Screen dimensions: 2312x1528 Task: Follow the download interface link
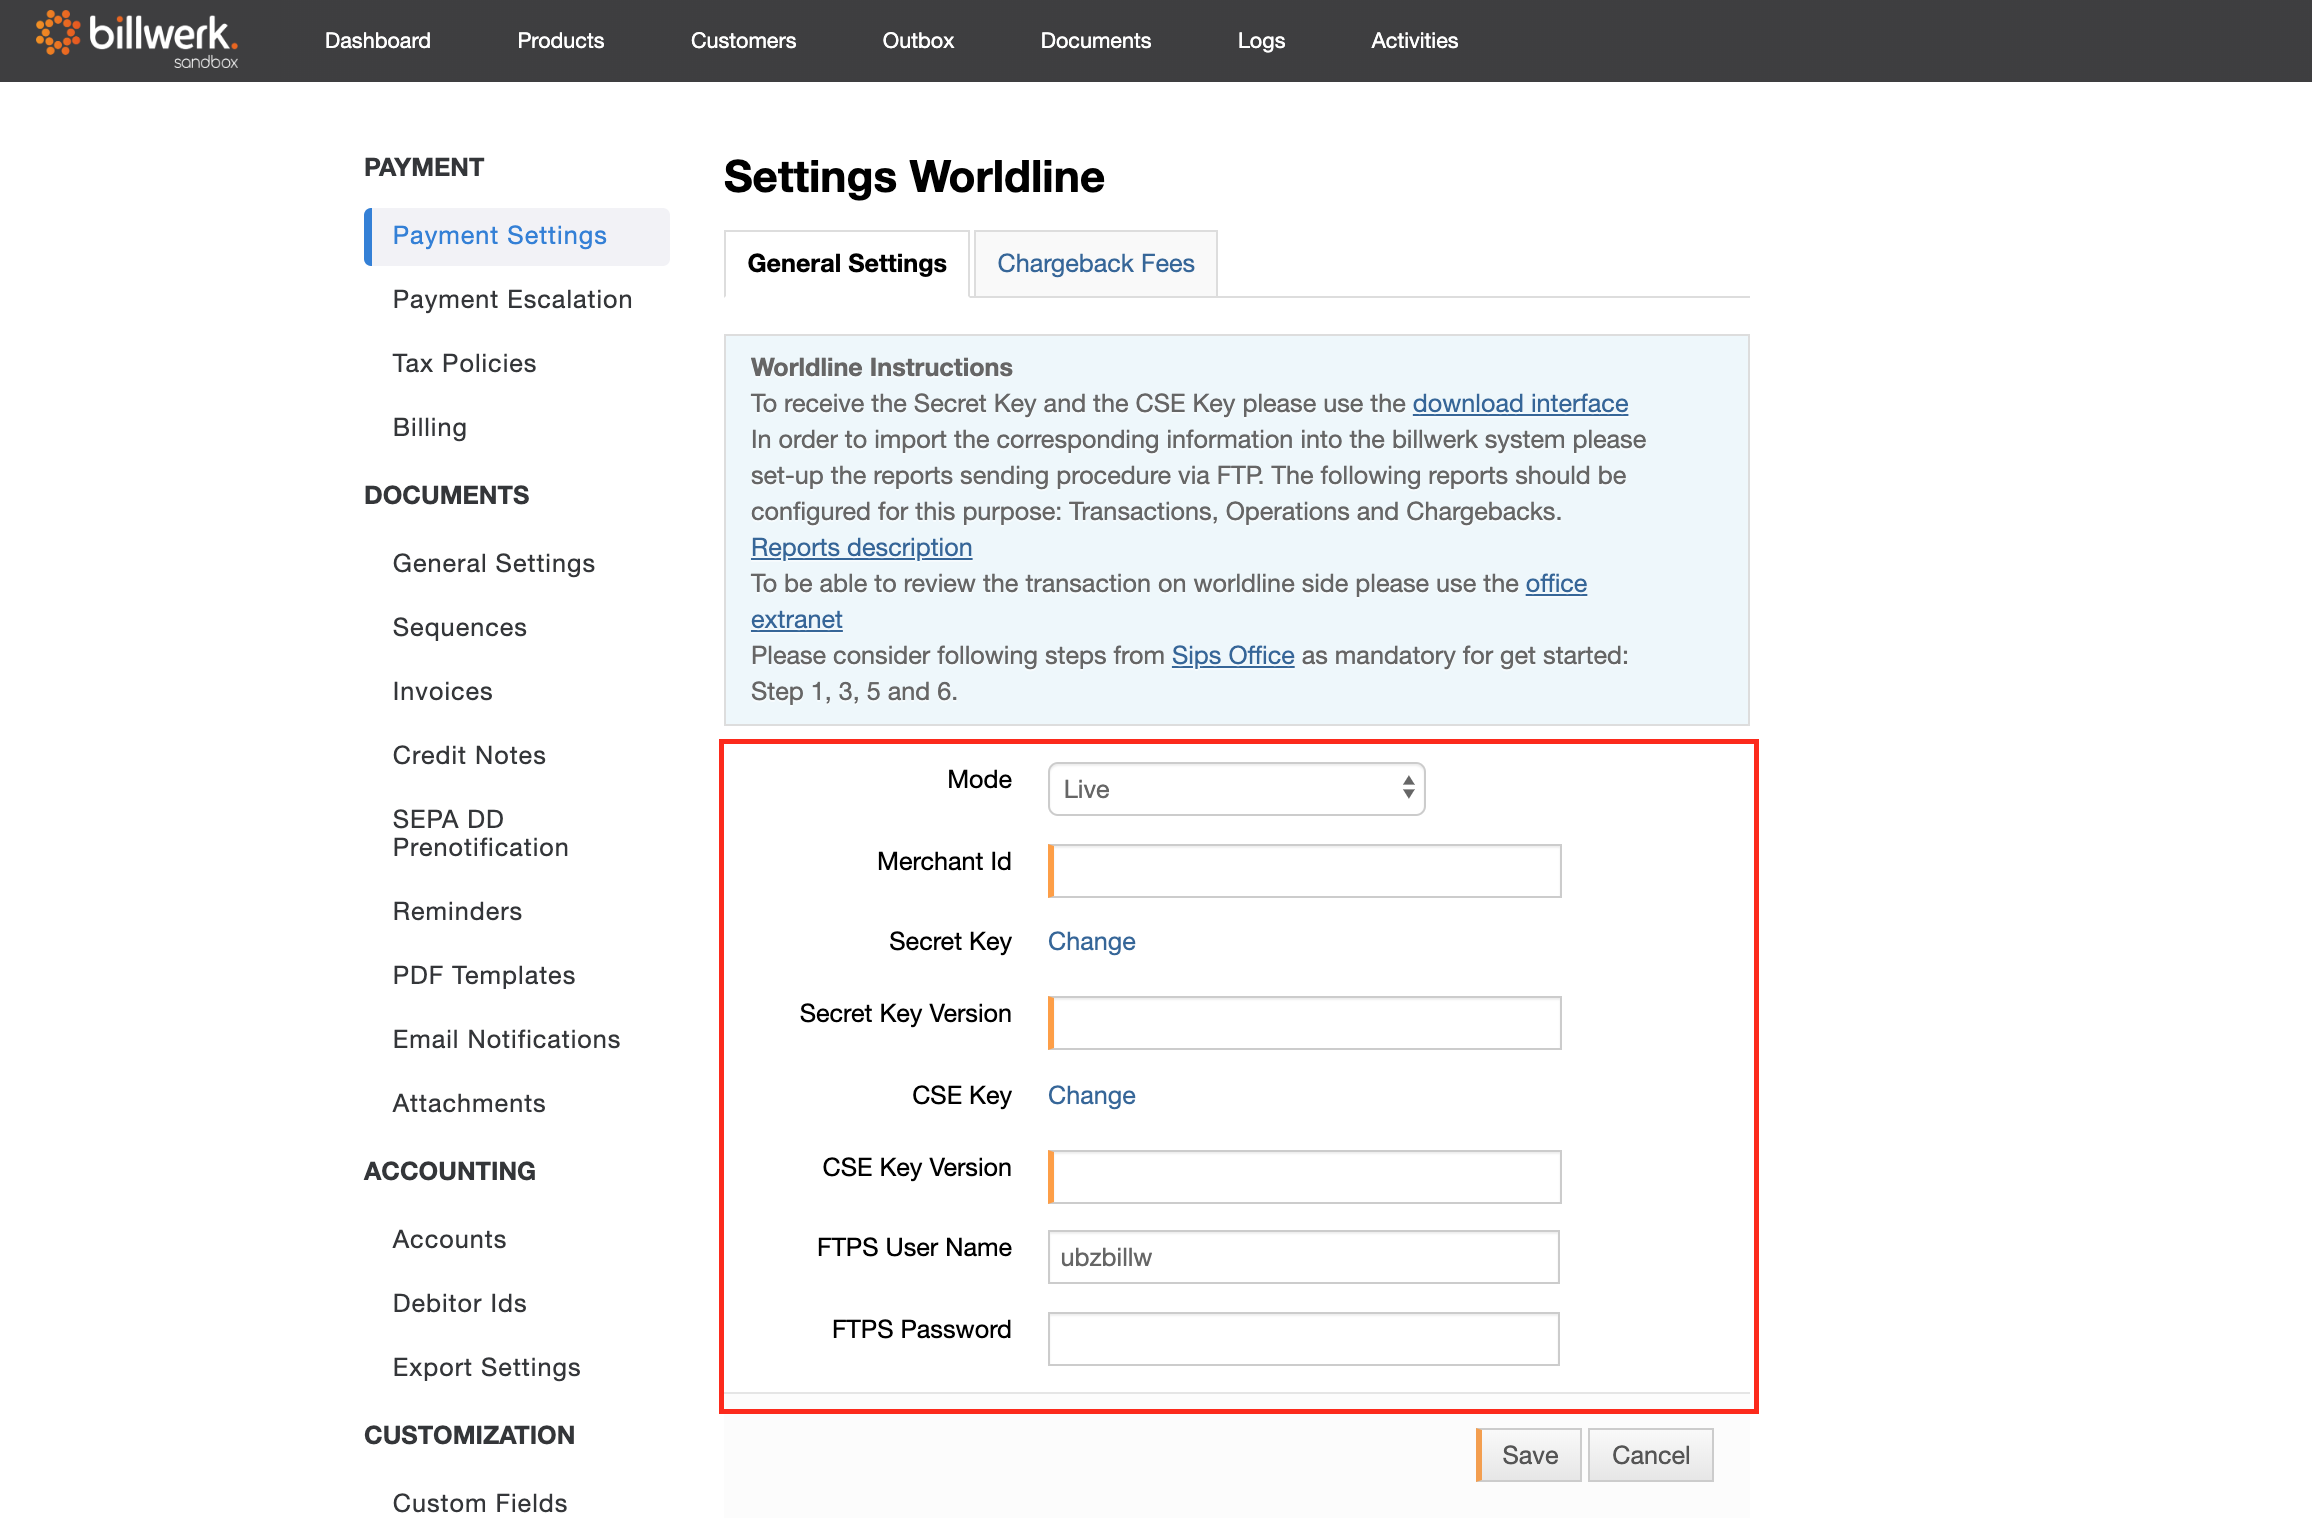pyautogui.click(x=1520, y=404)
